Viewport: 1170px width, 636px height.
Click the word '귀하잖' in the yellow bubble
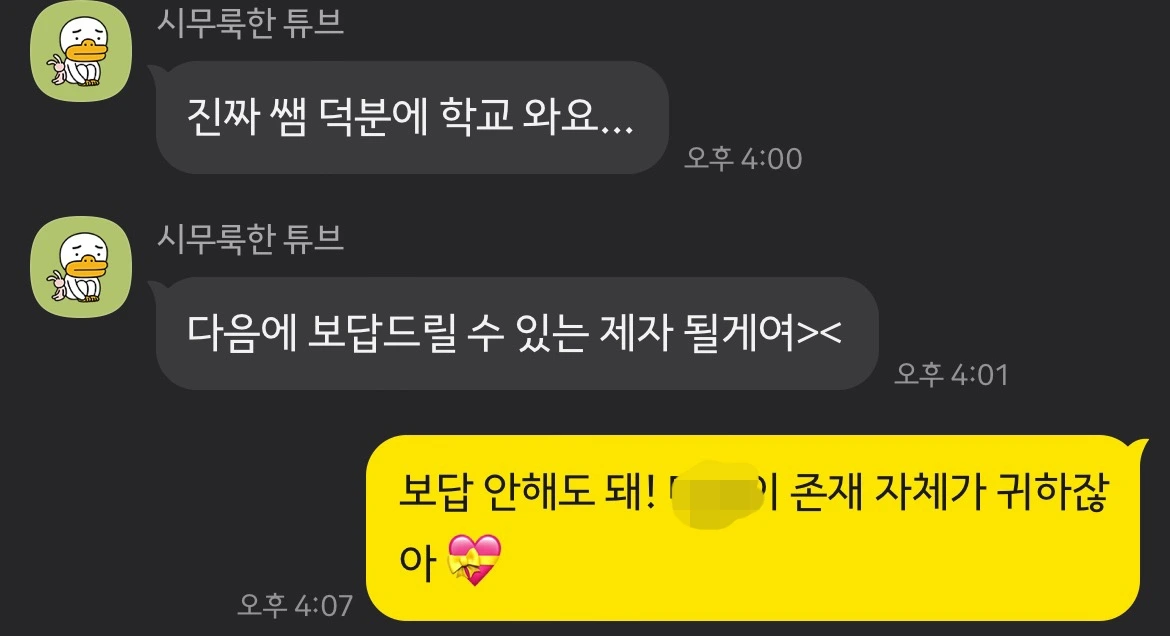[1052, 493]
